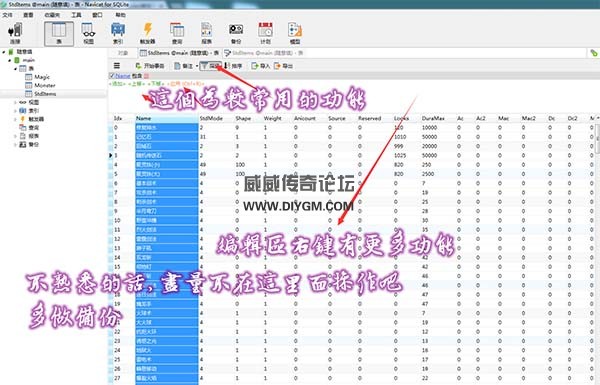Click the hamburger menu icon above the grid
This screenshot has height=385, width=600.
pyautogui.click(x=117, y=66)
